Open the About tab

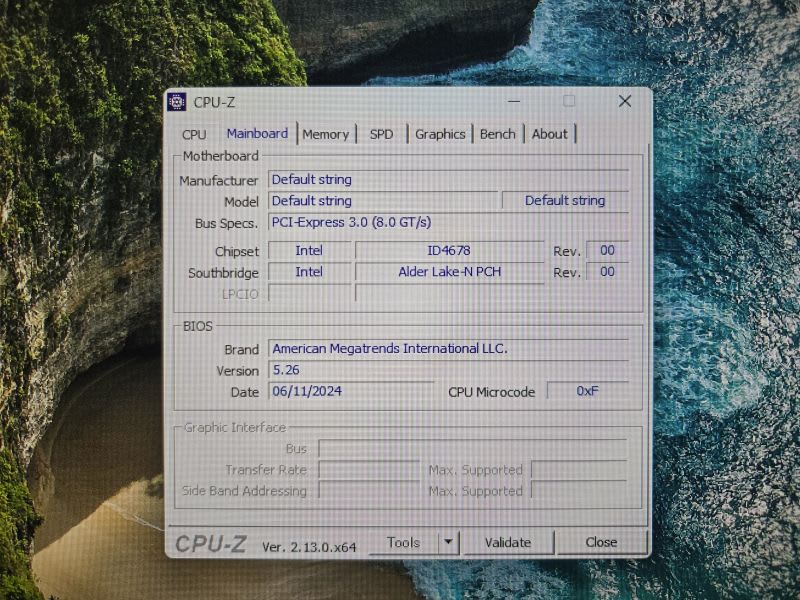coord(549,135)
